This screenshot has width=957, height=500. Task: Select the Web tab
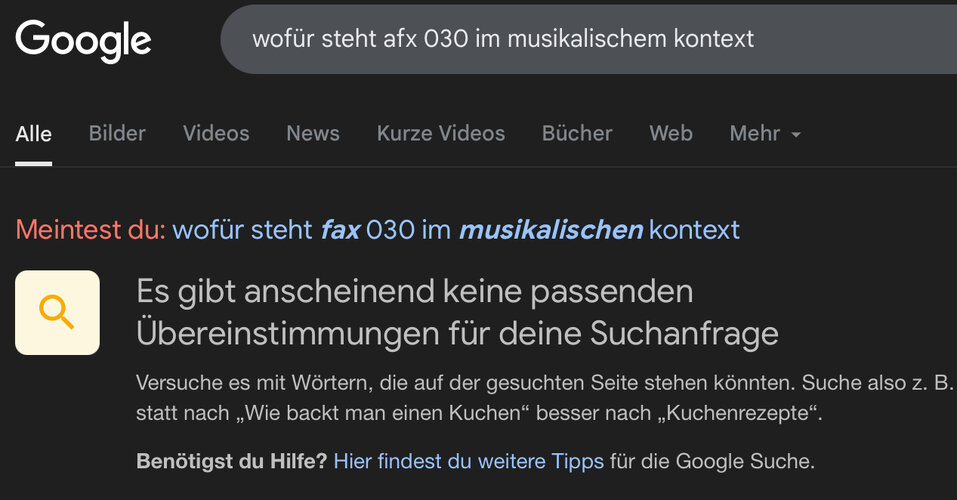coord(671,133)
